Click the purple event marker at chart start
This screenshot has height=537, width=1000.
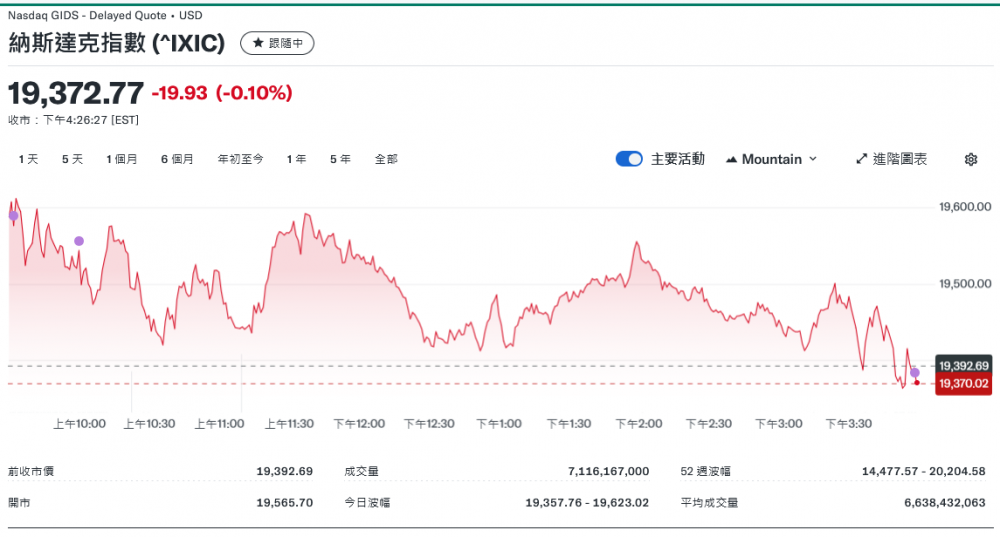[x=14, y=215]
